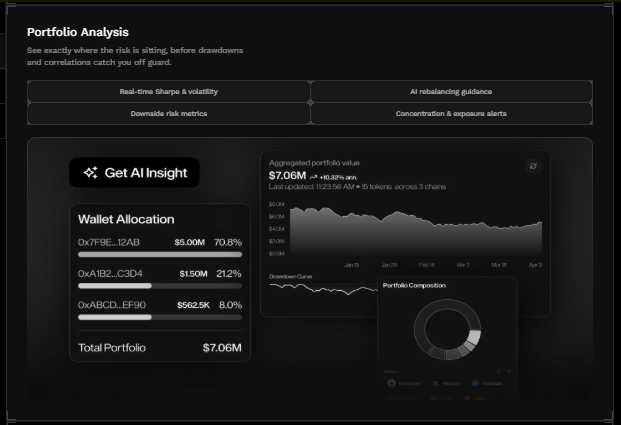
Task: Click the upward trend arrow beside $7.06M
Action: coord(313,177)
